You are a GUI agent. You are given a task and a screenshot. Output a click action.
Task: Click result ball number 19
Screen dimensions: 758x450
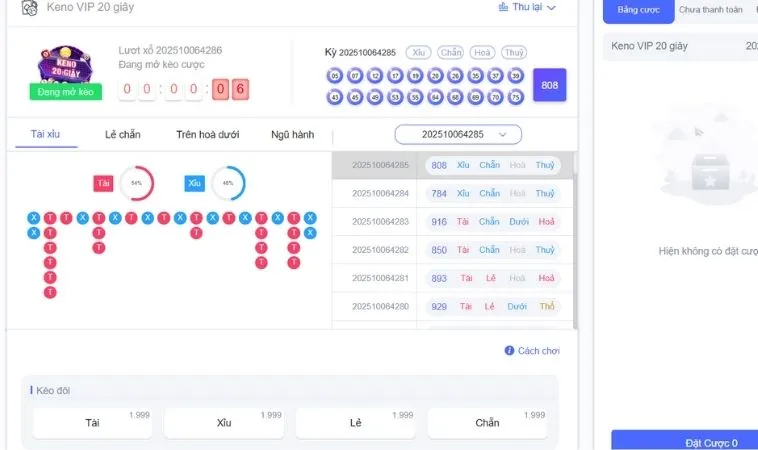[415, 76]
